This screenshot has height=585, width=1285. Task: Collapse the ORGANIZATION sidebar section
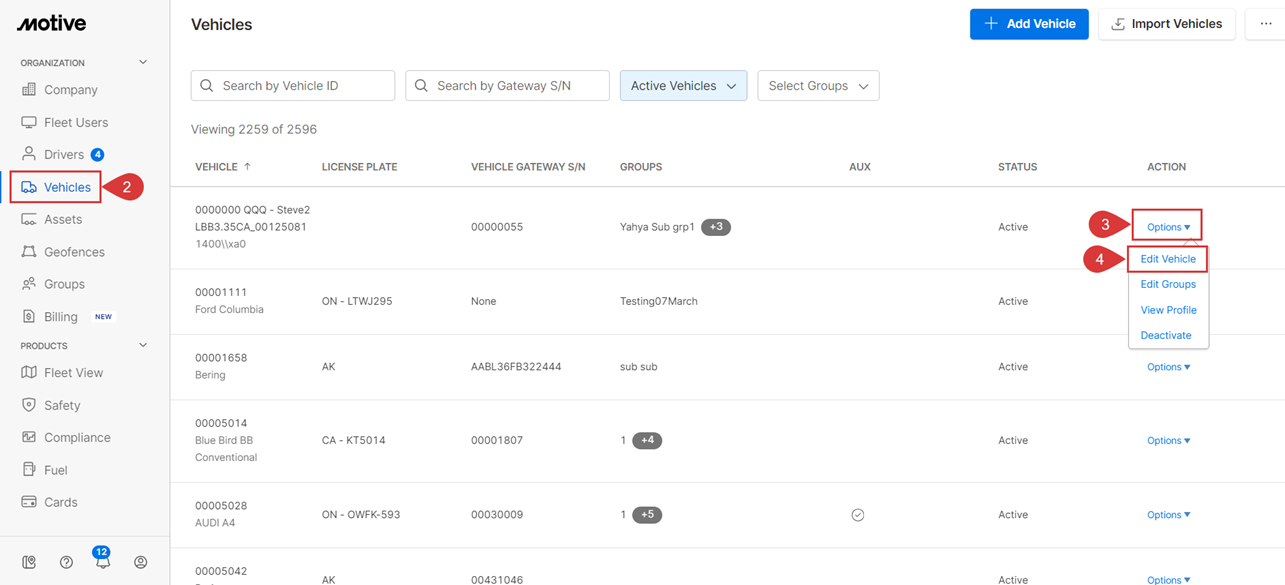pos(142,61)
